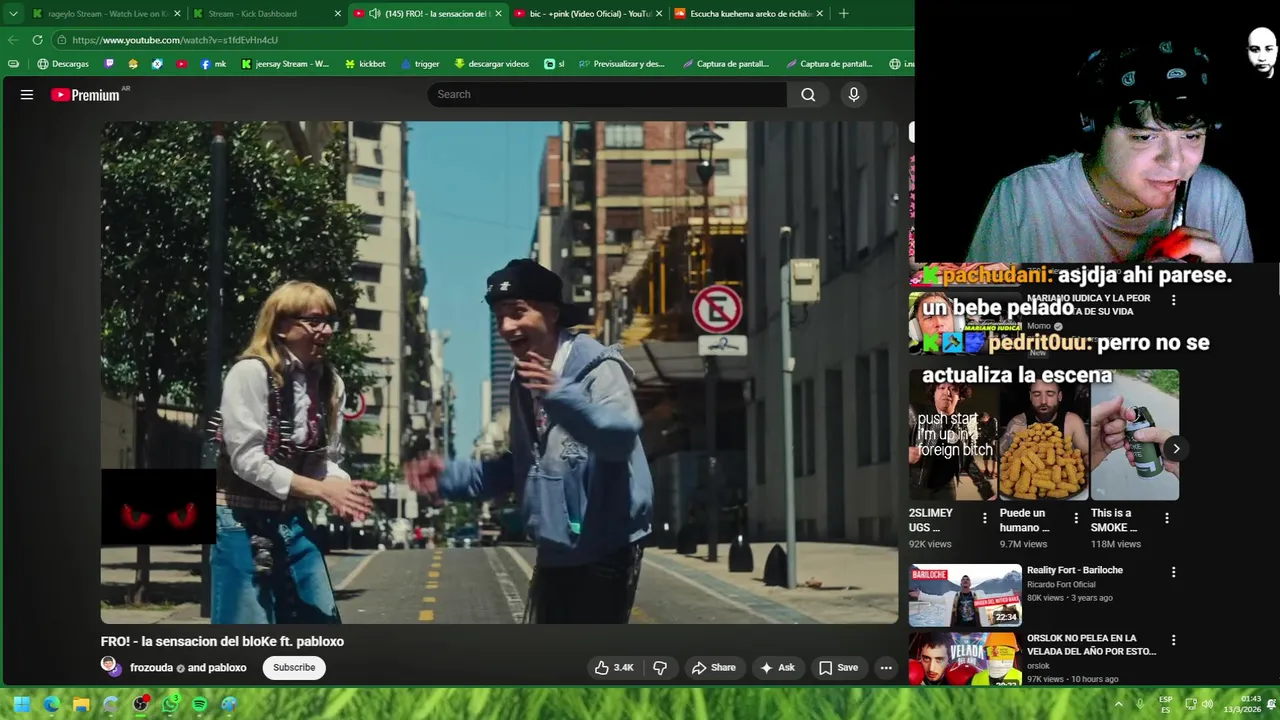Open trigger bookmark
The width and height of the screenshot is (1280, 720).
[420, 64]
